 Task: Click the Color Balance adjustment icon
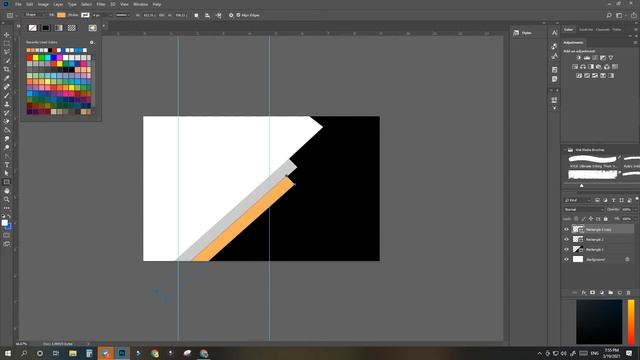click(x=583, y=67)
